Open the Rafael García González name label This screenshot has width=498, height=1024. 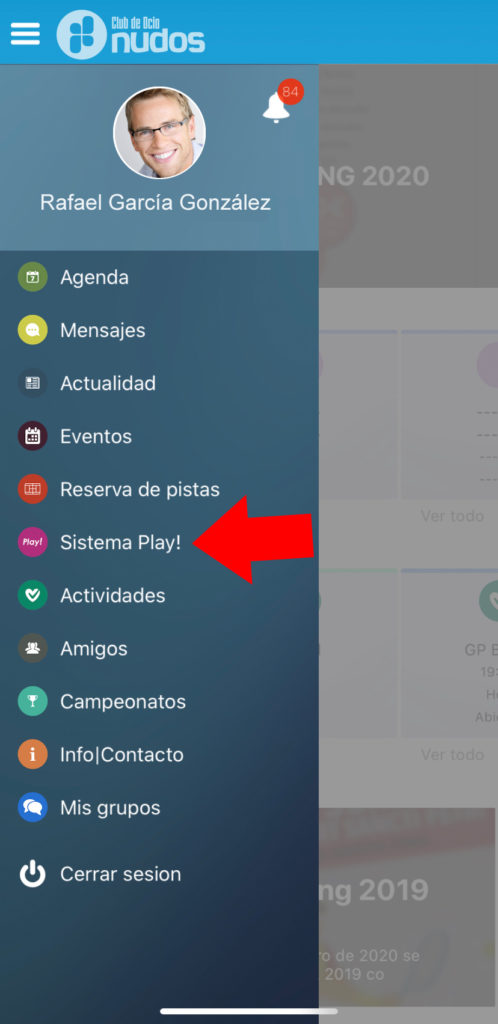(155, 202)
